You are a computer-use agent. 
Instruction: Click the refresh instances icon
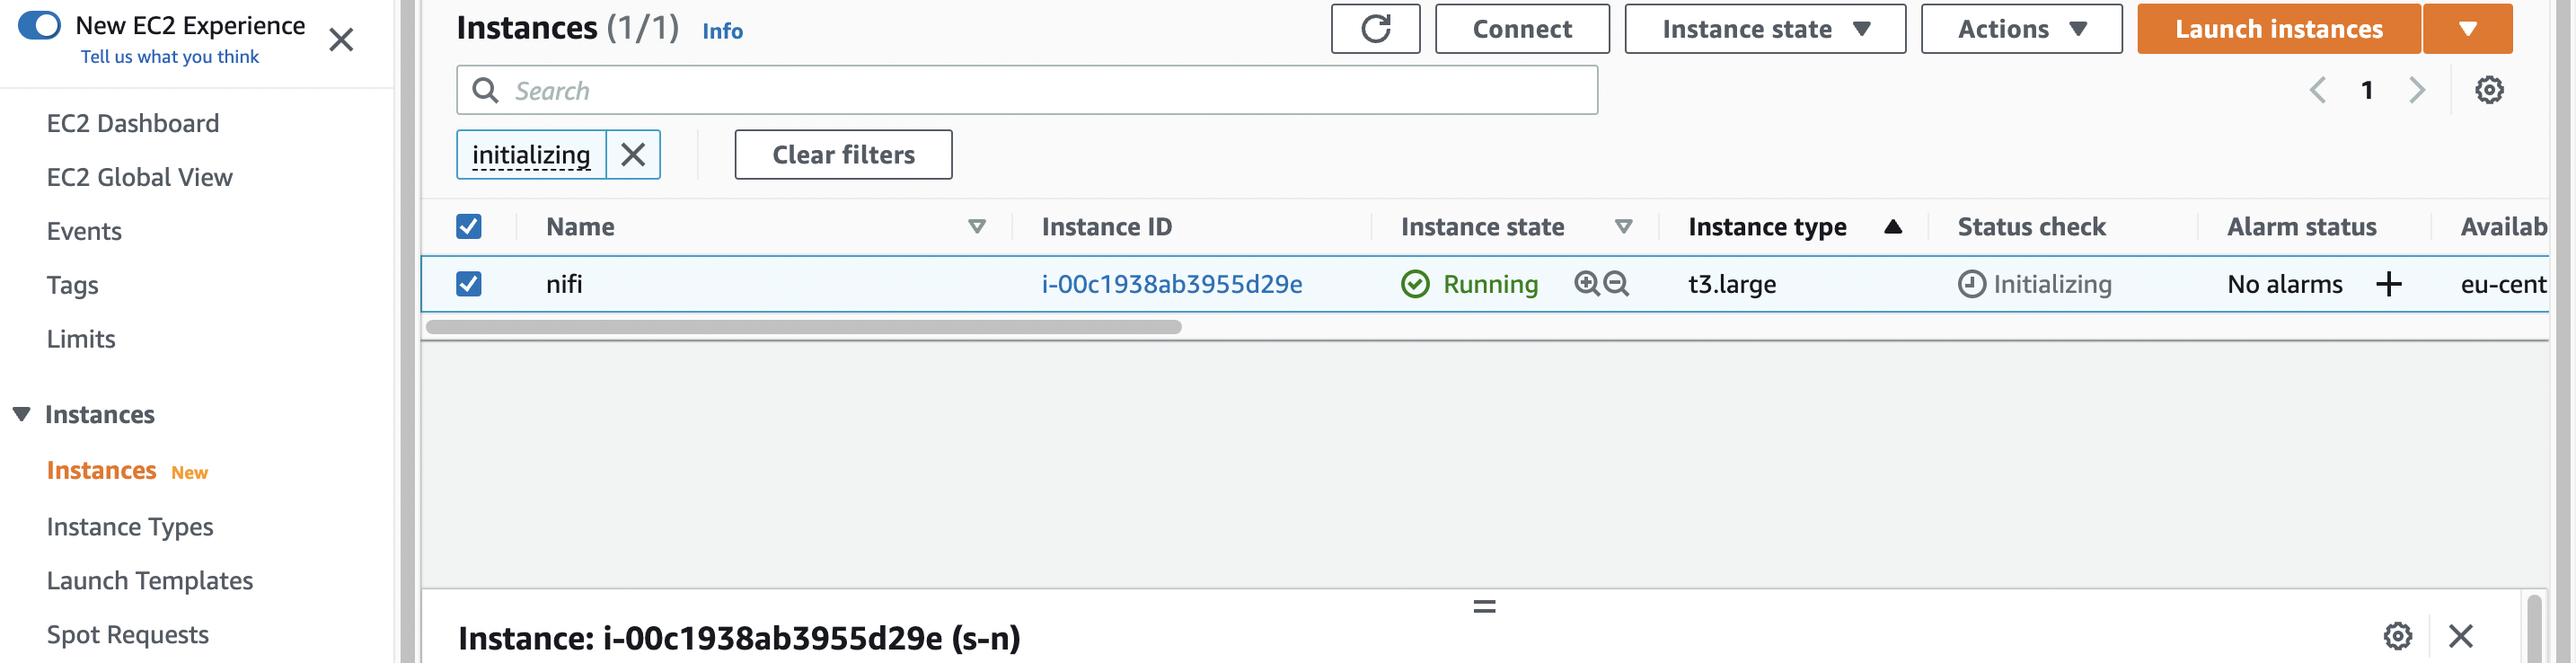[x=1376, y=28]
